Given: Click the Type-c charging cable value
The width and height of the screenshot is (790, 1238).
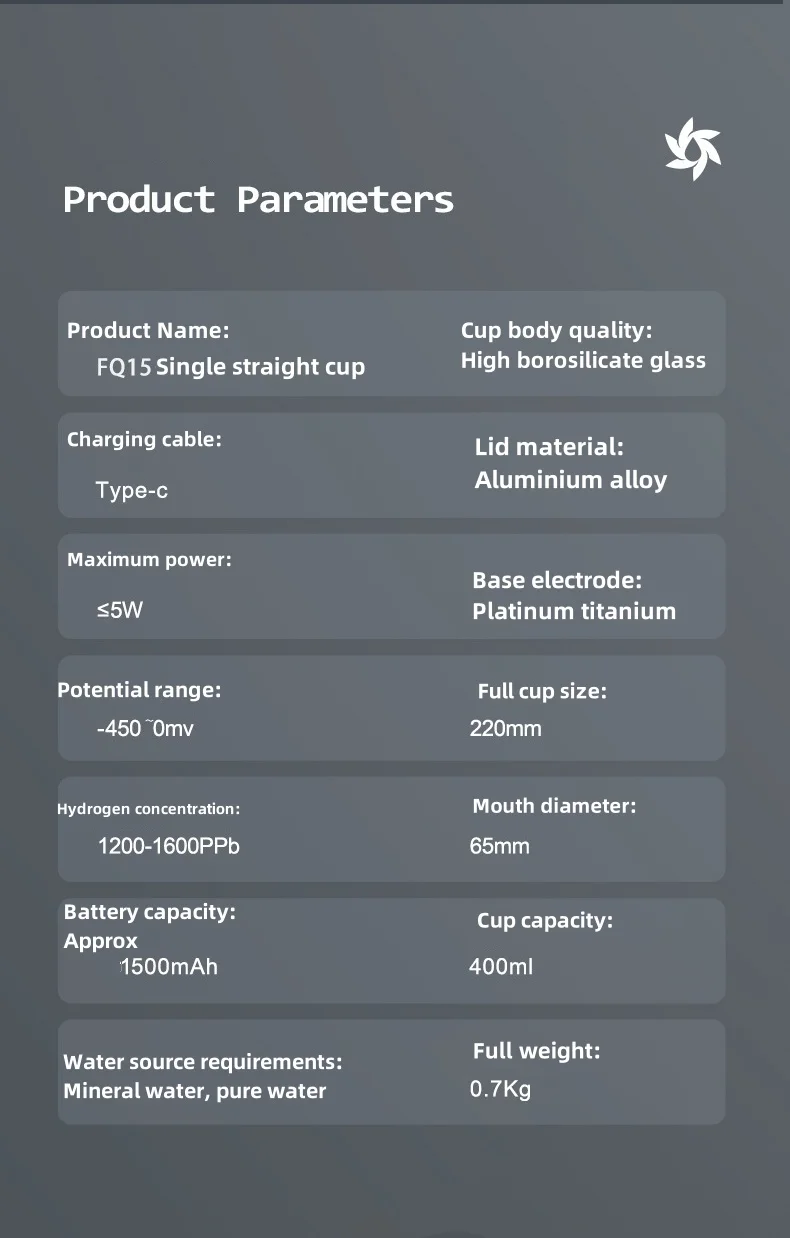Looking at the screenshot, I should tap(132, 491).
